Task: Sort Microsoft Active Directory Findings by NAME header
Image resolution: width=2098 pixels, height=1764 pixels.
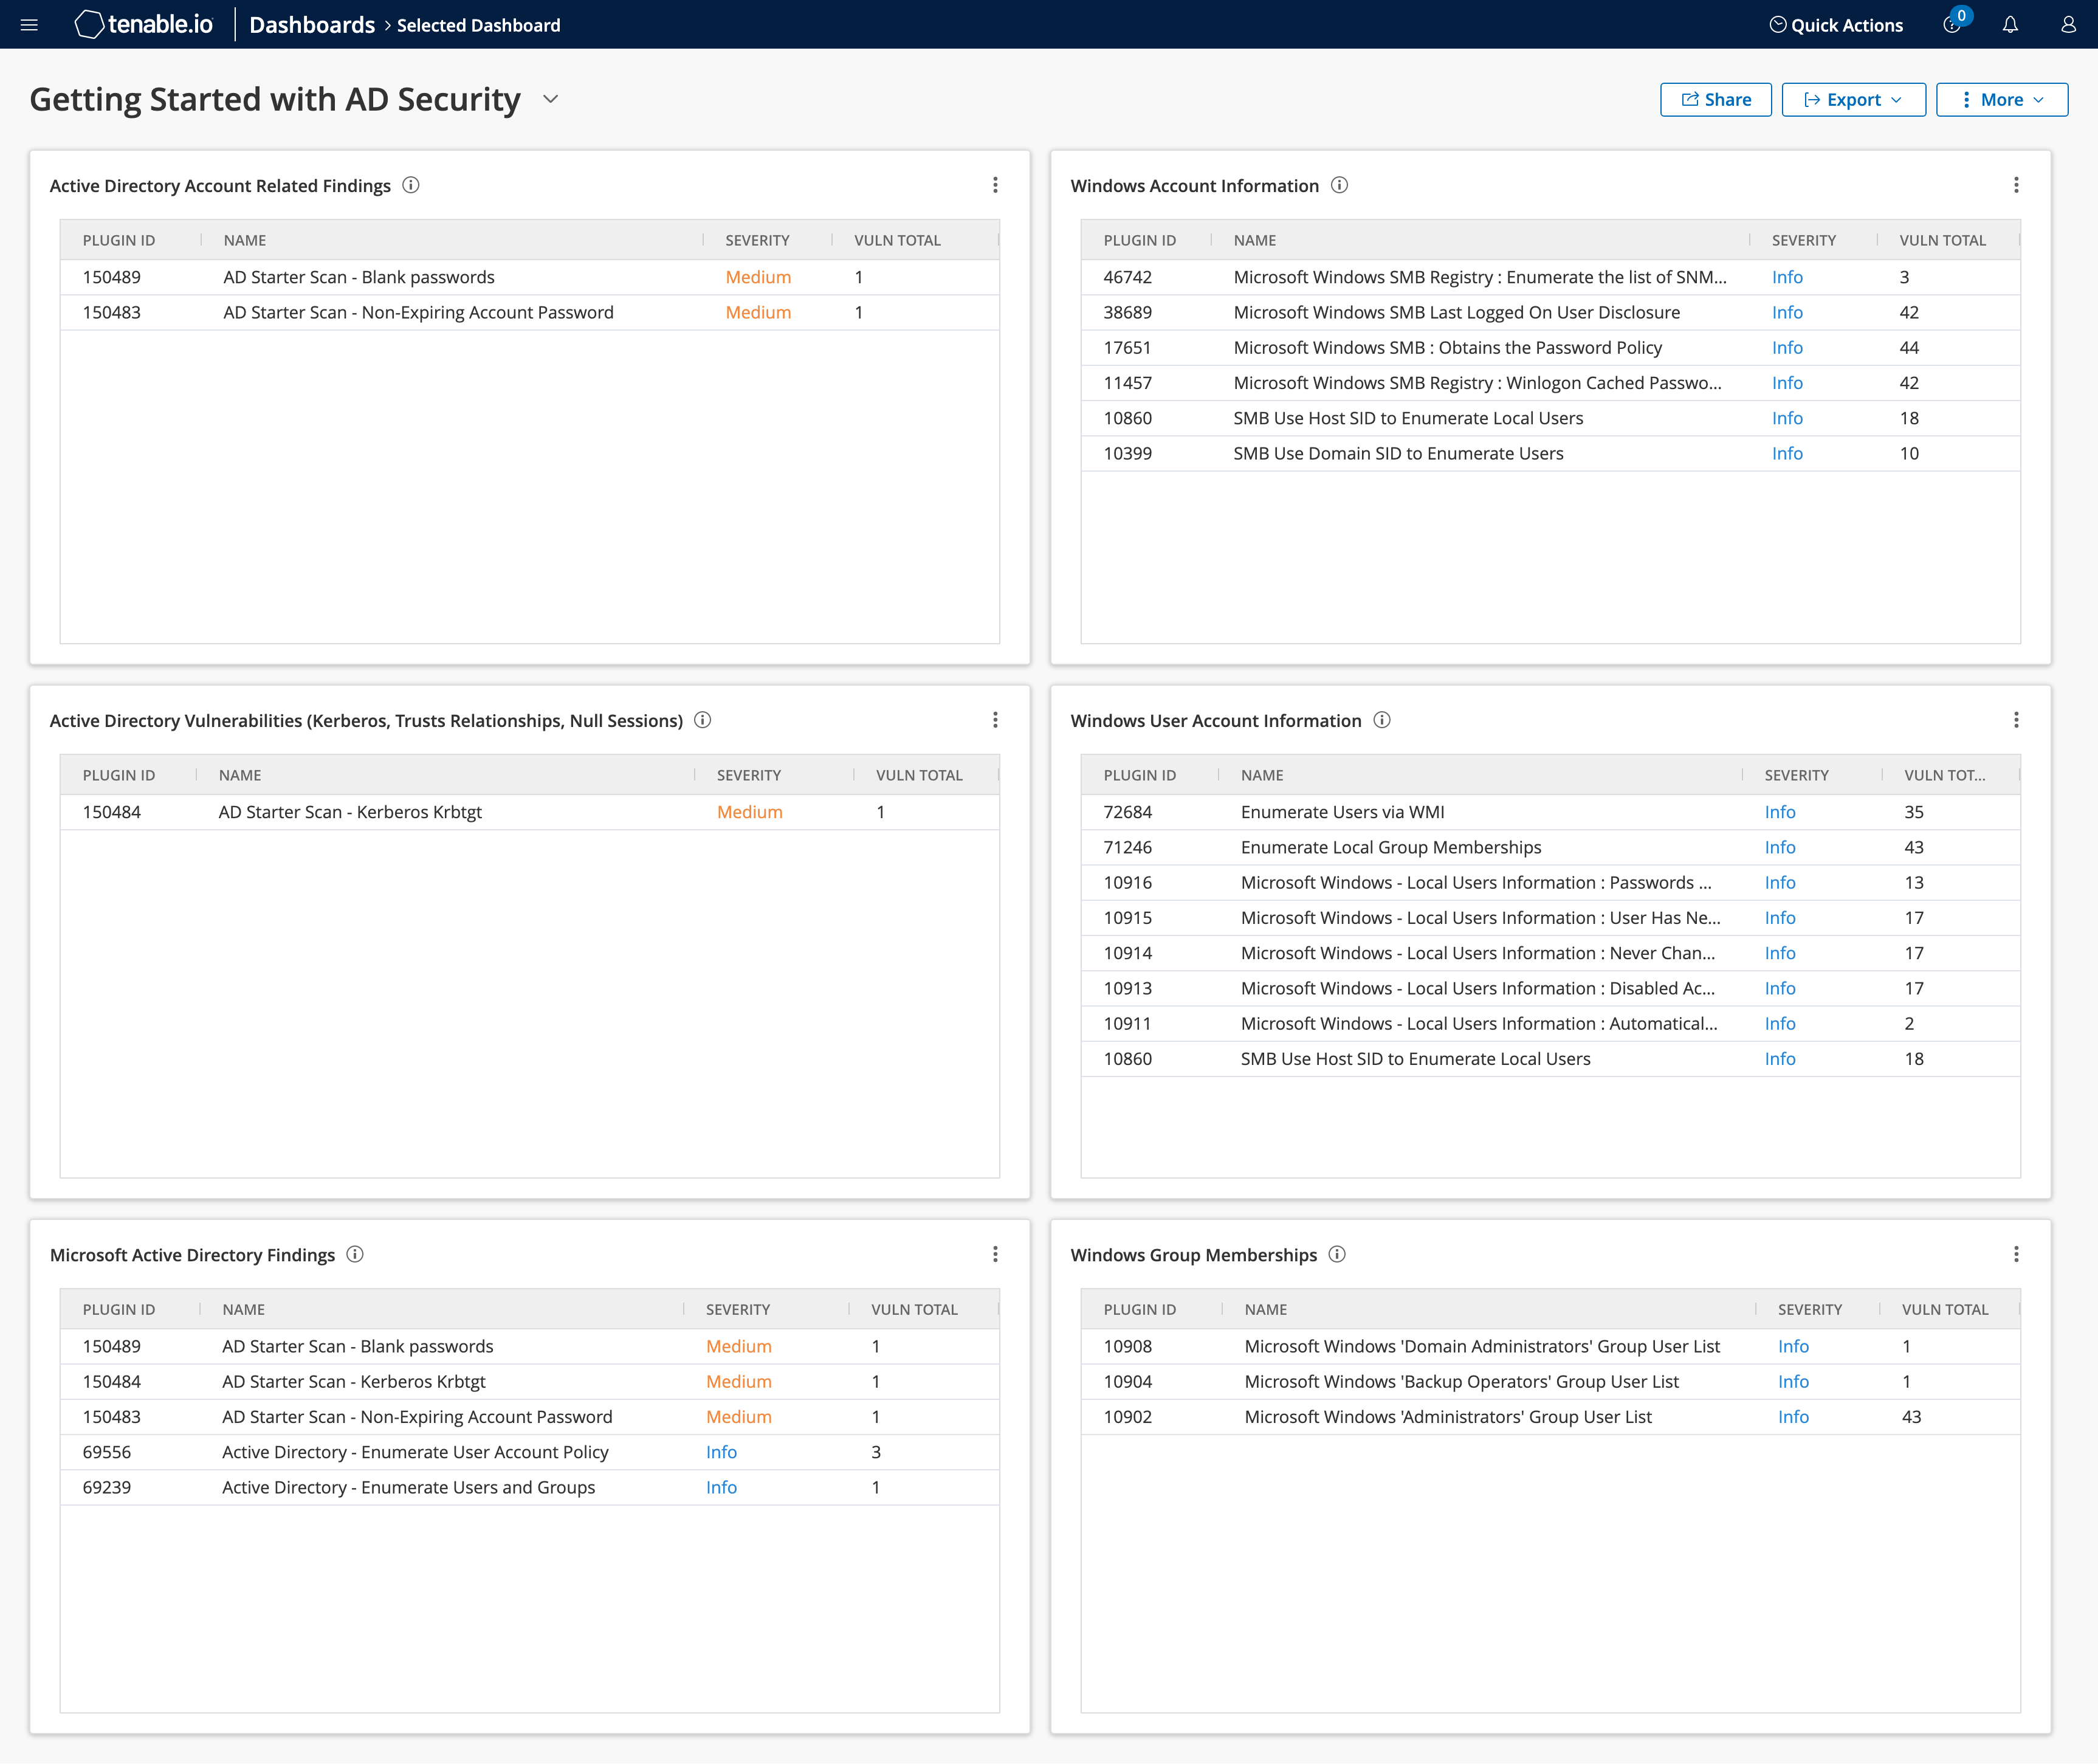Action: click(243, 1309)
